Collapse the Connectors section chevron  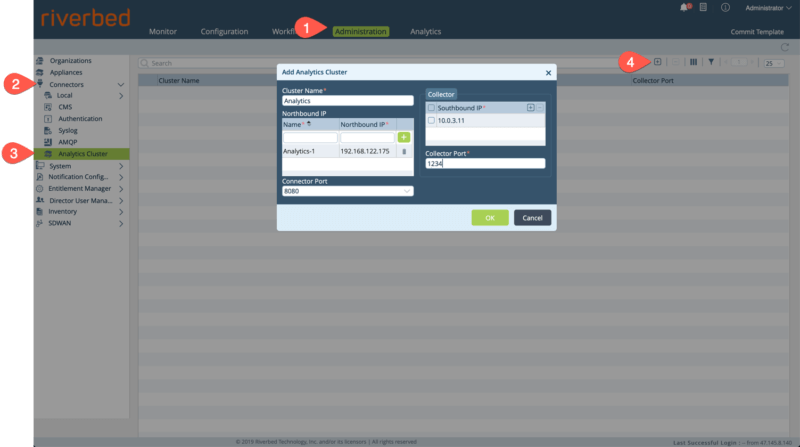pyautogui.click(x=121, y=85)
